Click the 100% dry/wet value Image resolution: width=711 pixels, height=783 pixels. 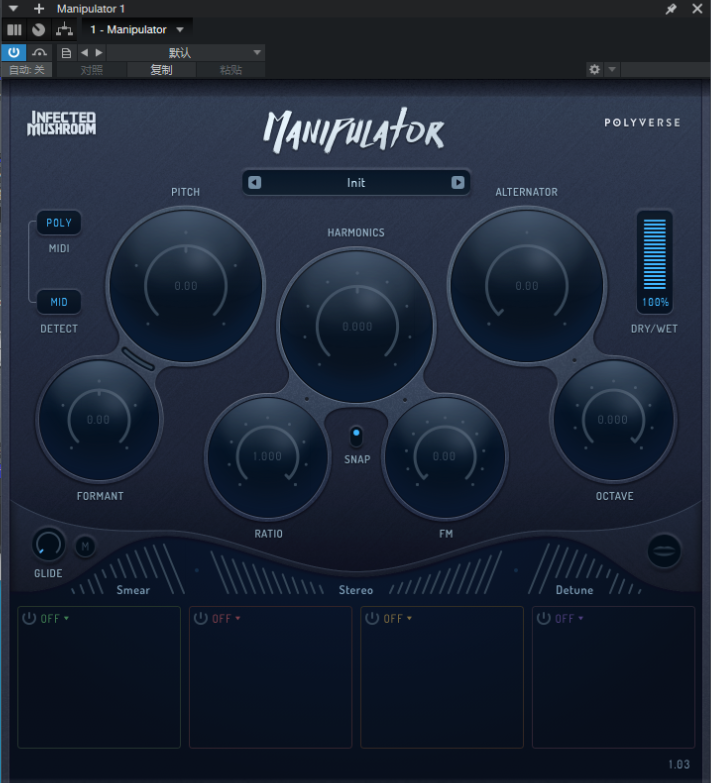point(655,302)
